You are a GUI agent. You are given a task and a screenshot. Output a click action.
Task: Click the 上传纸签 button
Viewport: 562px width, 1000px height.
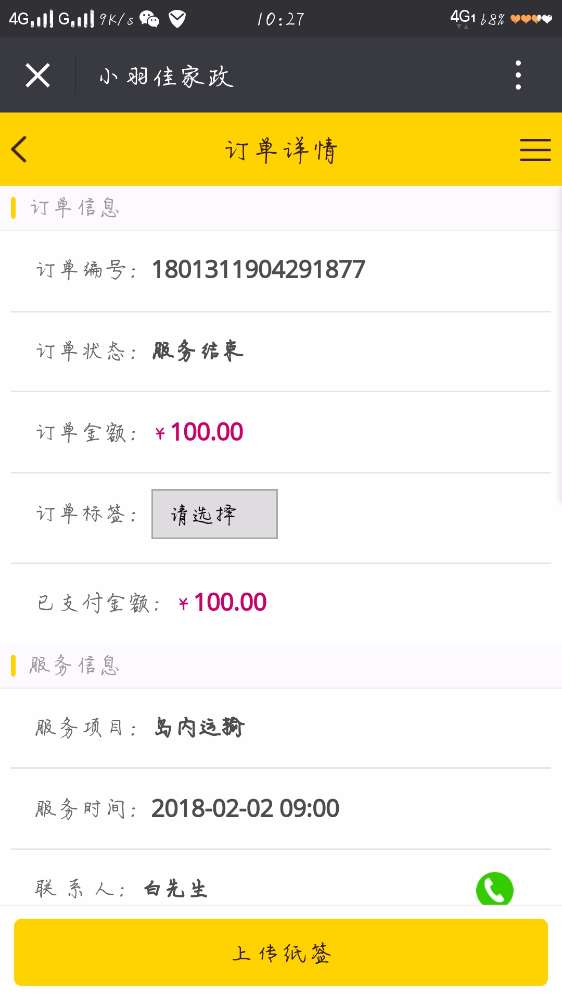pos(281,952)
